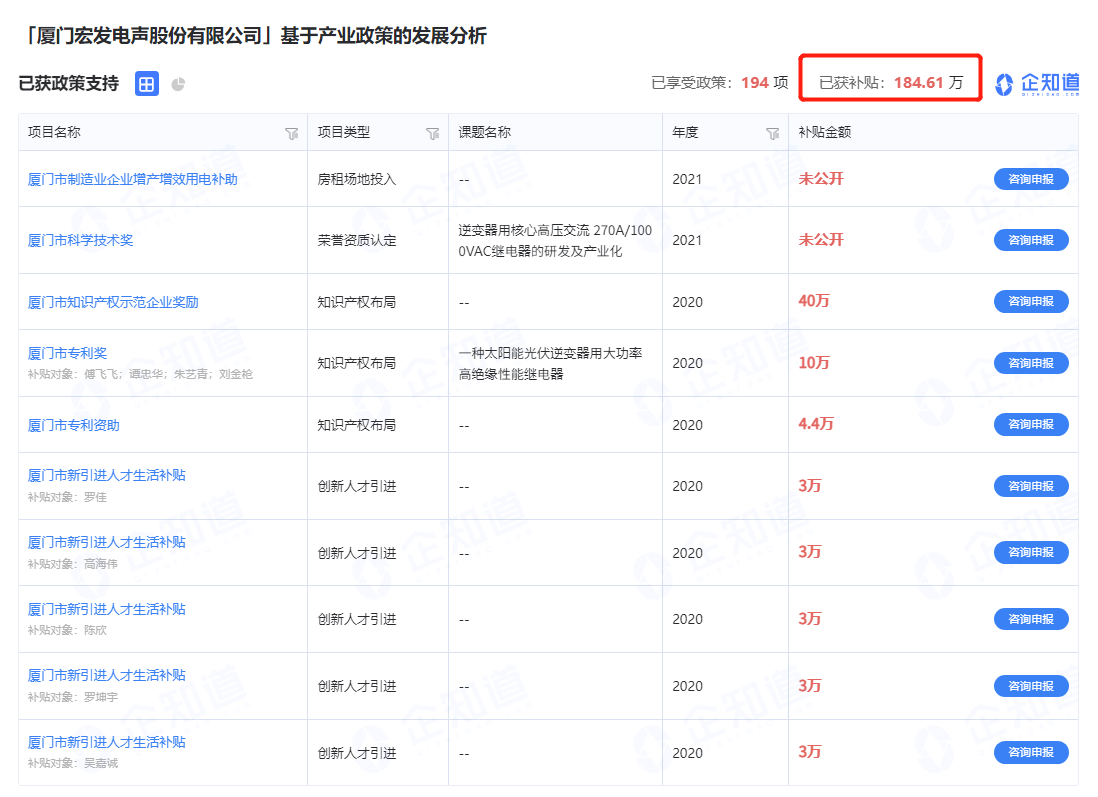The width and height of the screenshot is (1098, 797).
Task: Open the 厦门市制造业企业增产增效用电补助 link
Action: pos(132,179)
